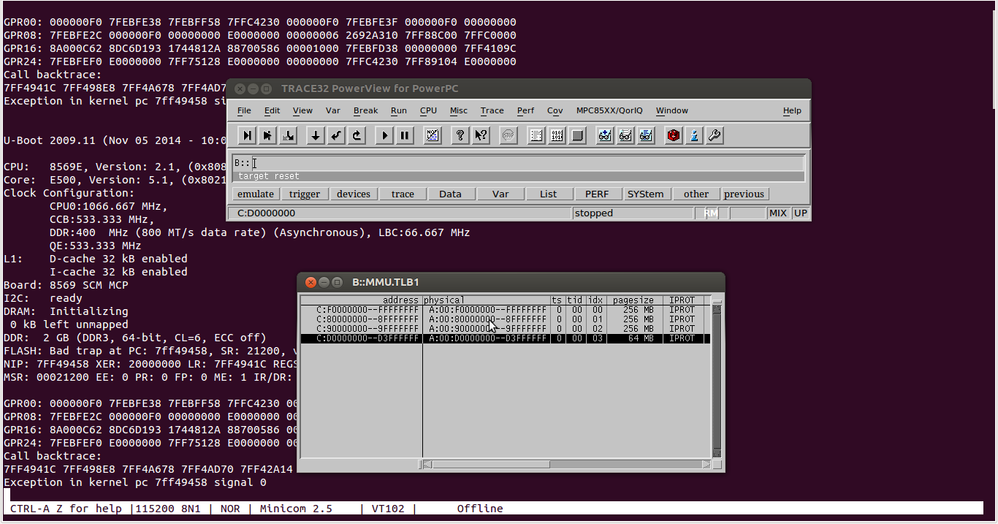Click the Up circular-arrow toolbar icon

pyautogui.click(x=357, y=135)
